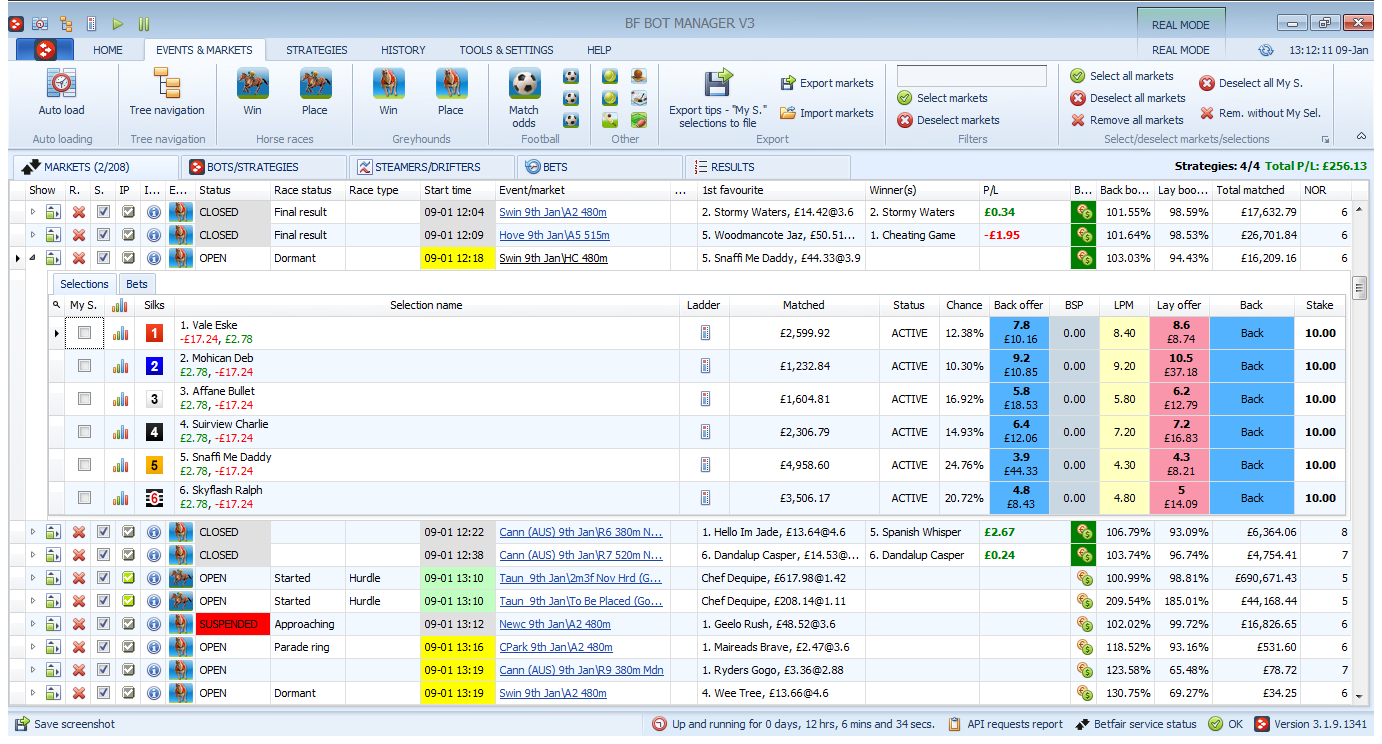Click the refresh icon next to clock
1382x744 pixels.
1266,50
